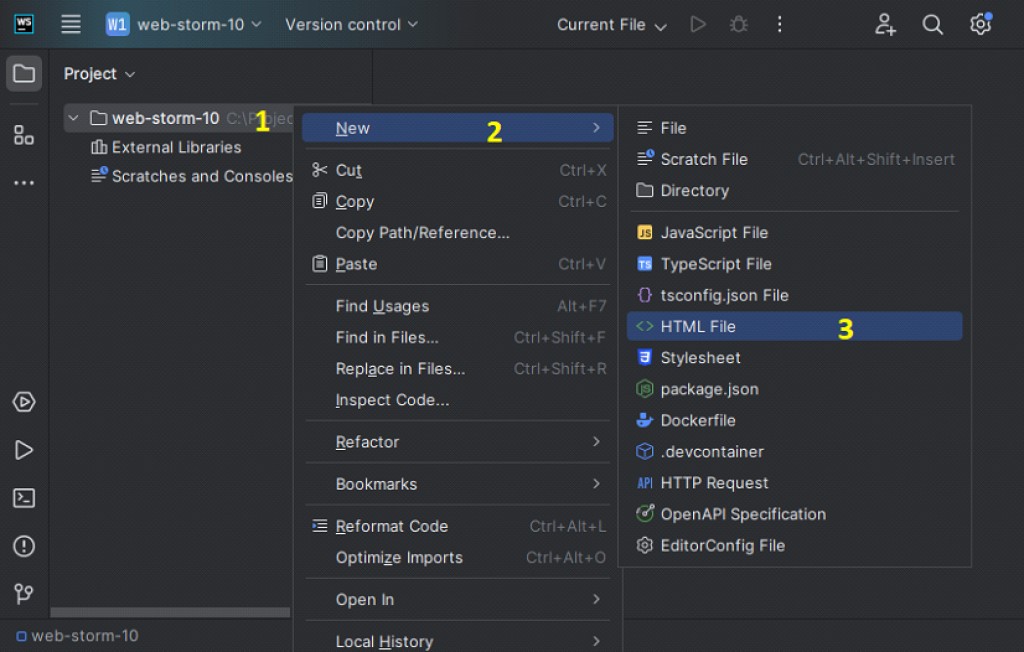Open the Project view dropdown

click(x=99, y=74)
